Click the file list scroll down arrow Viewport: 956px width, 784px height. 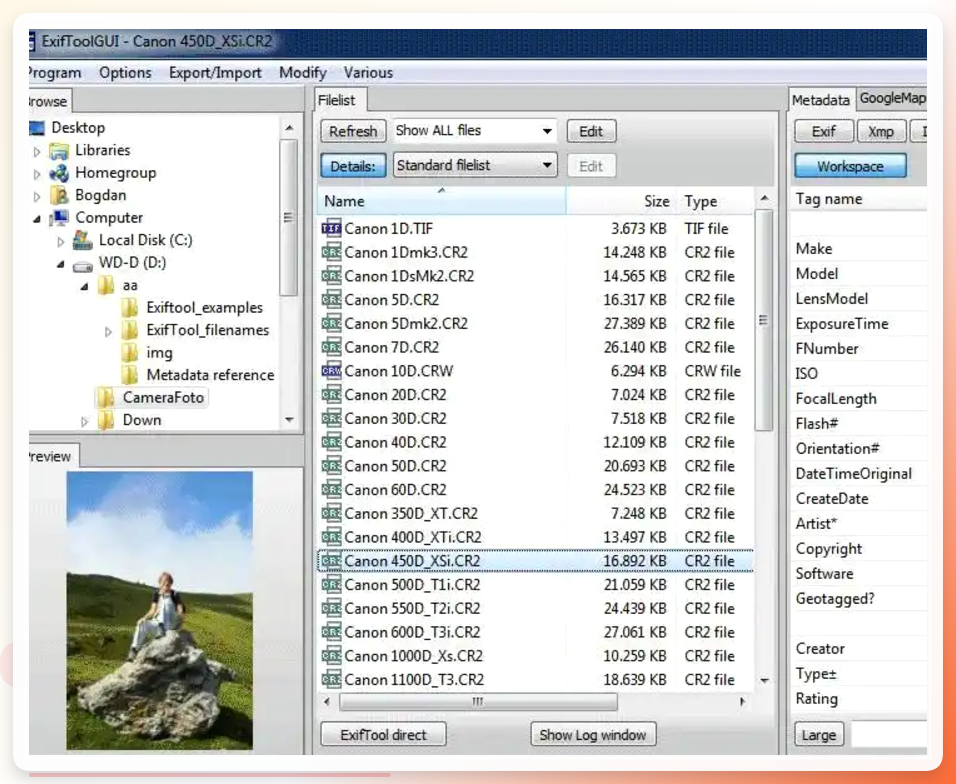point(765,680)
